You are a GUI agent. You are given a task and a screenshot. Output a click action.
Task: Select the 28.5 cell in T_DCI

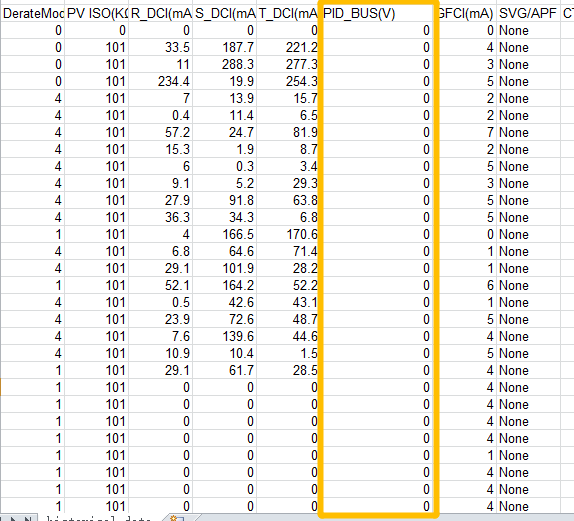point(288,370)
